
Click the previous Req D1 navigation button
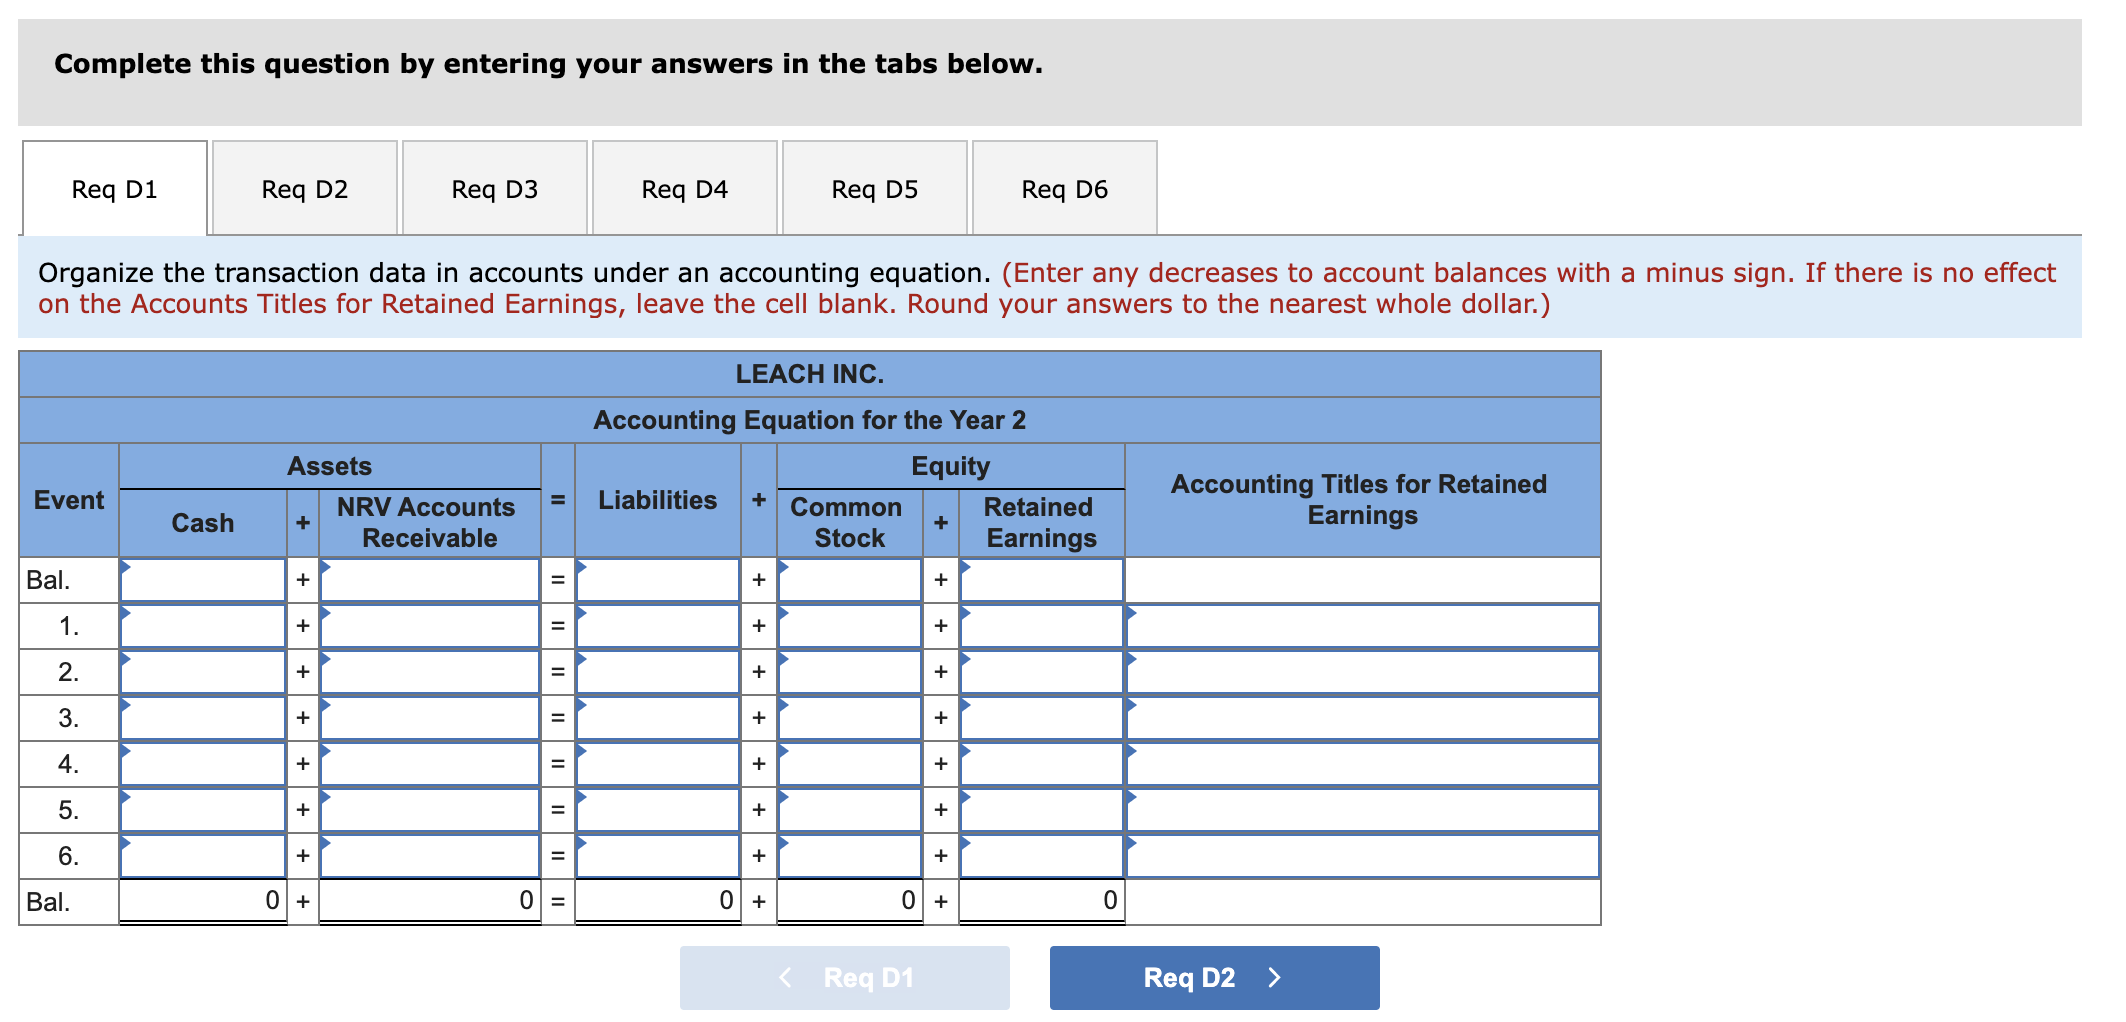click(x=844, y=978)
